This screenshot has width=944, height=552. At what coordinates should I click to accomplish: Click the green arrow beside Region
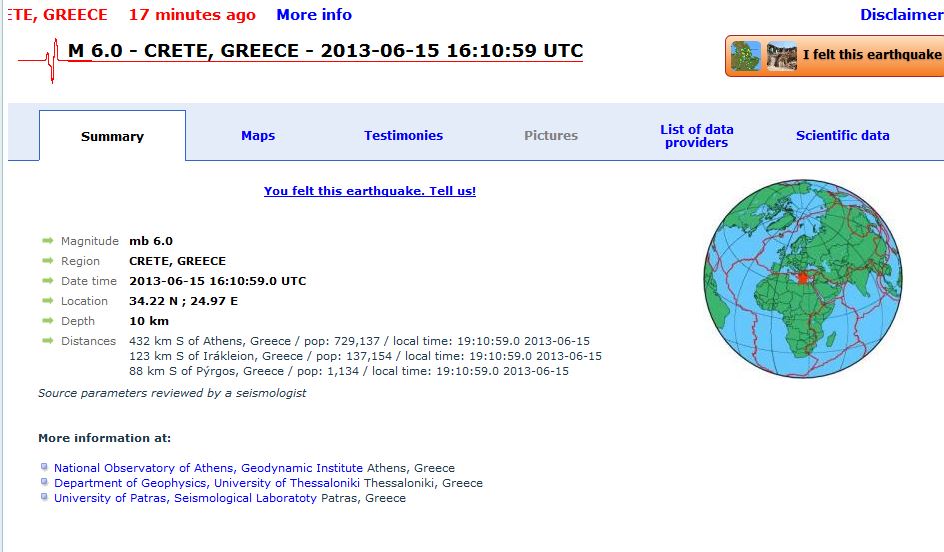click(x=48, y=261)
